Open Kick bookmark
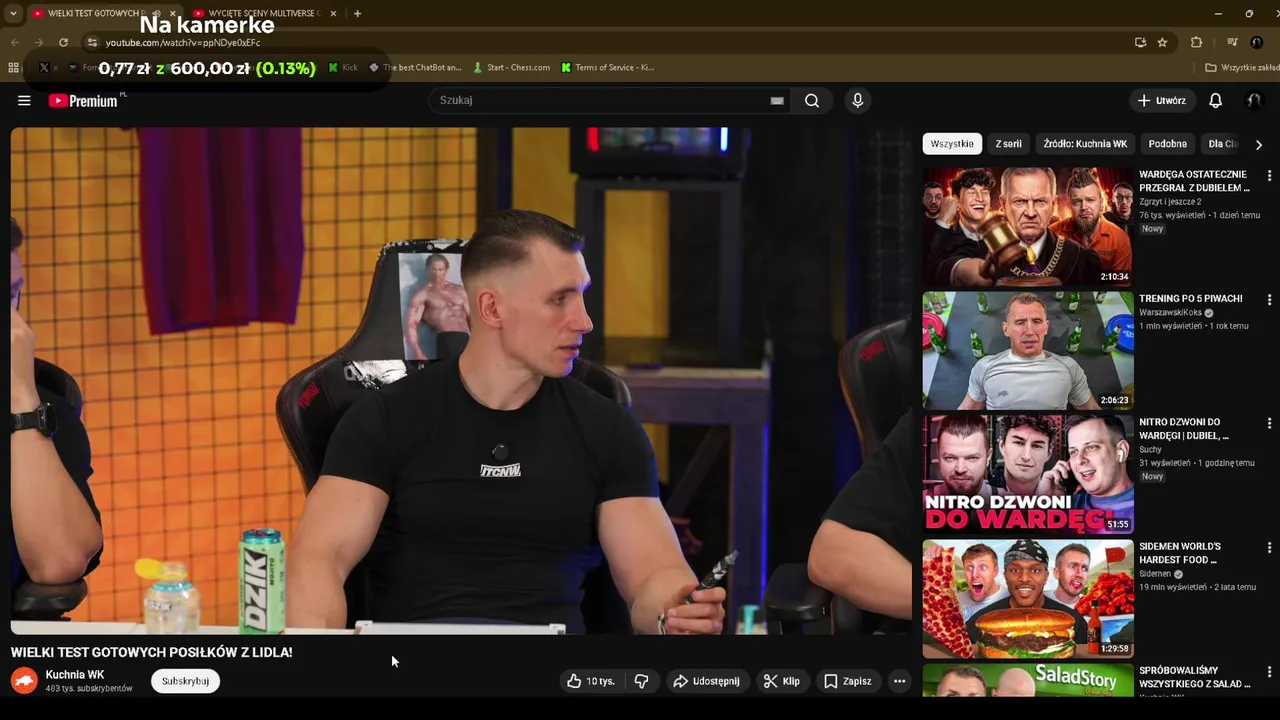Image resolution: width=1280 pixels, height=720 pixels. point(343,67)
